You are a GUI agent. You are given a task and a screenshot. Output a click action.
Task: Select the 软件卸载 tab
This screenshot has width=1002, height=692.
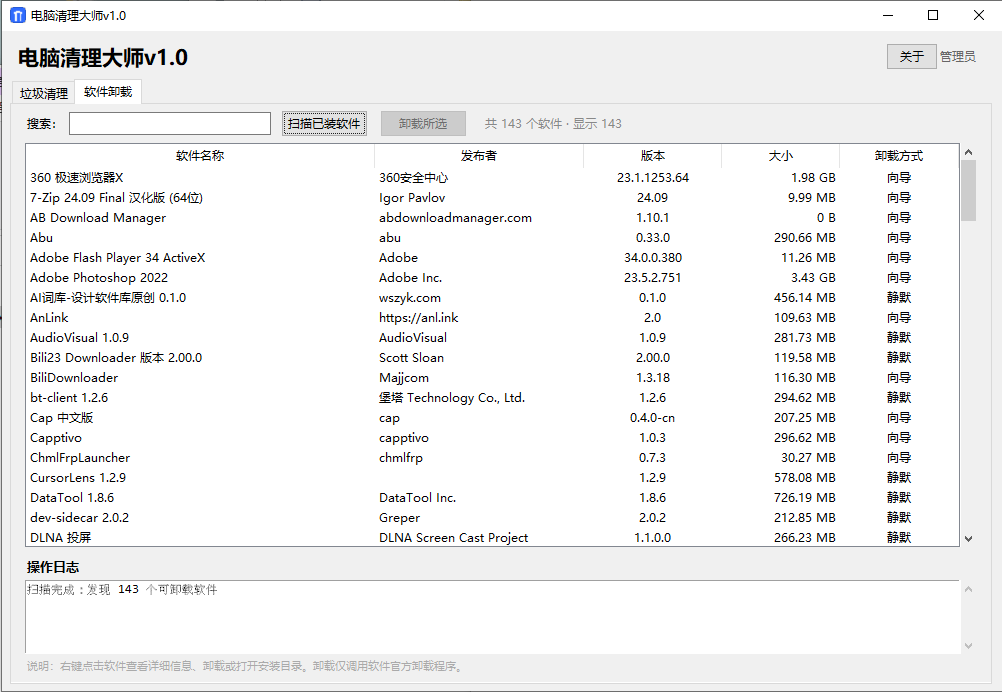(x=108, y=92)
